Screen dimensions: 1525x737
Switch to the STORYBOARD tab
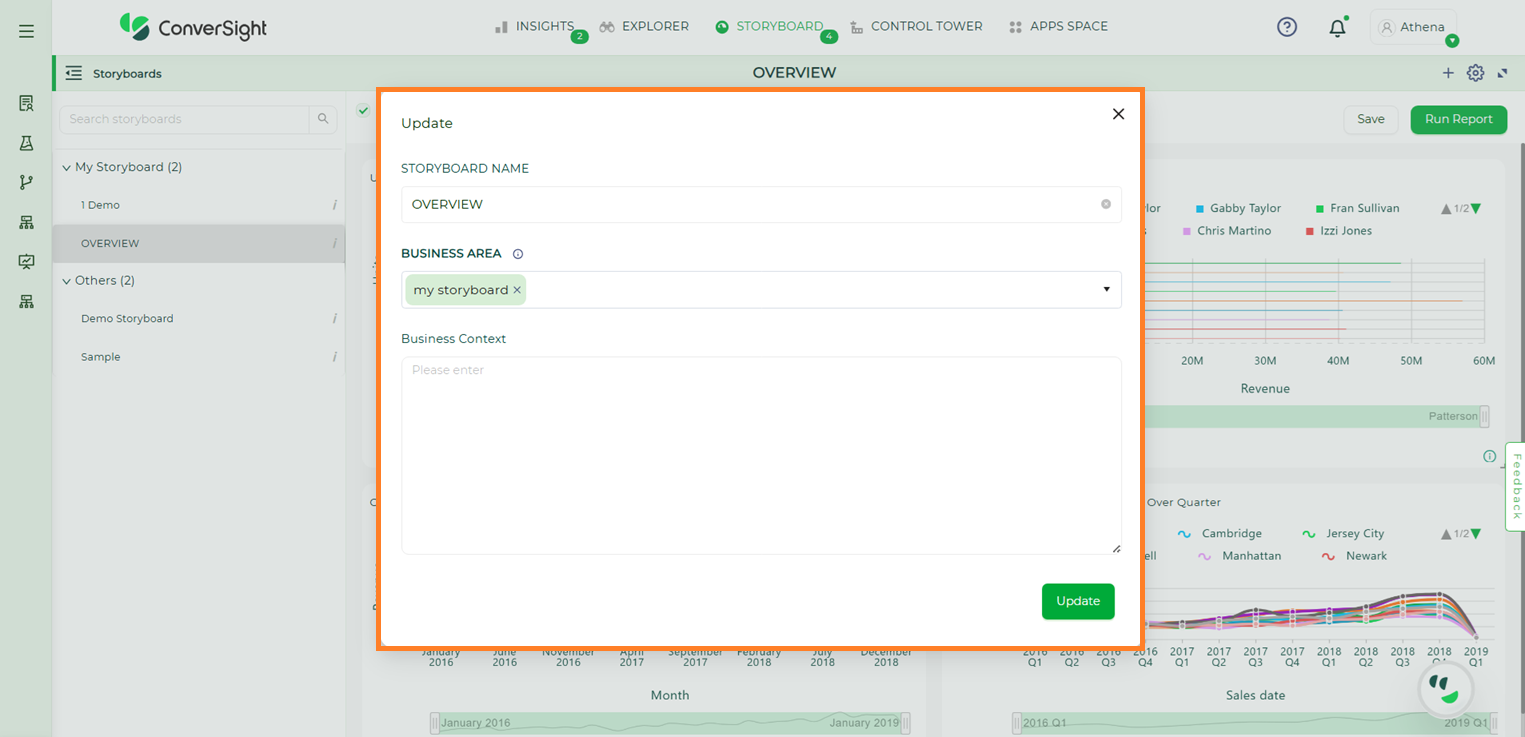click(769, 27)
